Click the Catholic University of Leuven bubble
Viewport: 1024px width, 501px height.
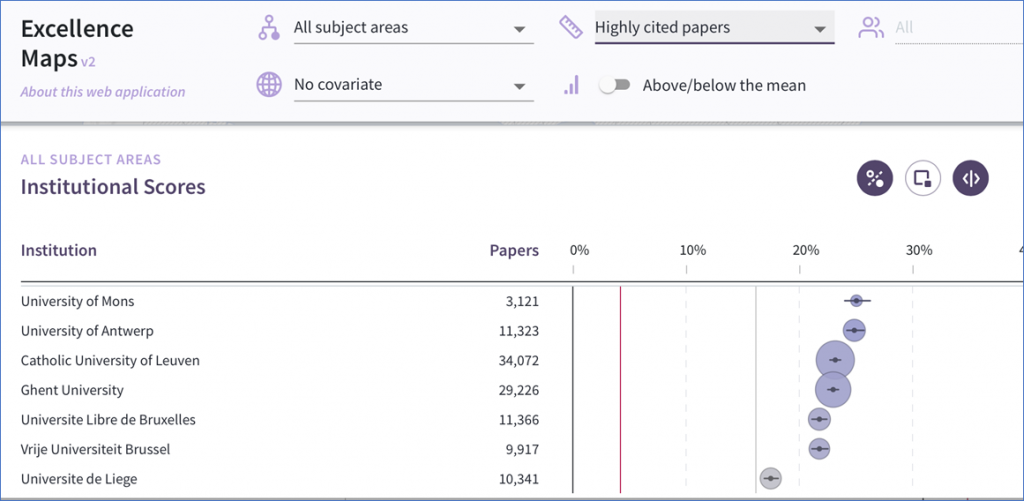835,360
